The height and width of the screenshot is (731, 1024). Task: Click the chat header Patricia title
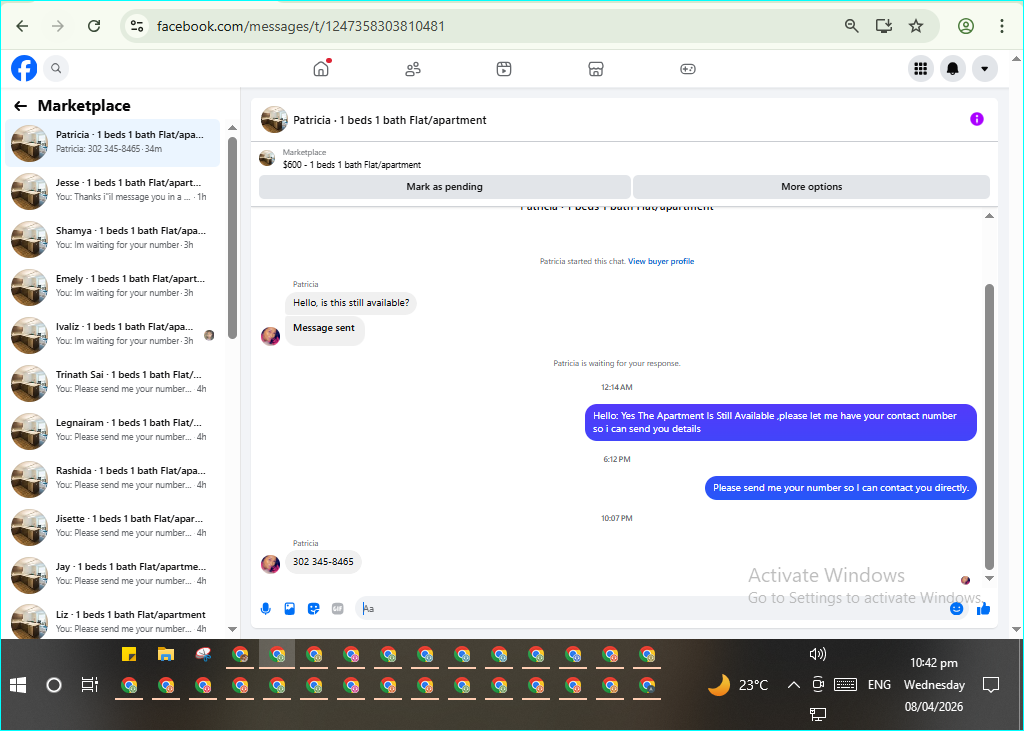[x=389, y=120]
